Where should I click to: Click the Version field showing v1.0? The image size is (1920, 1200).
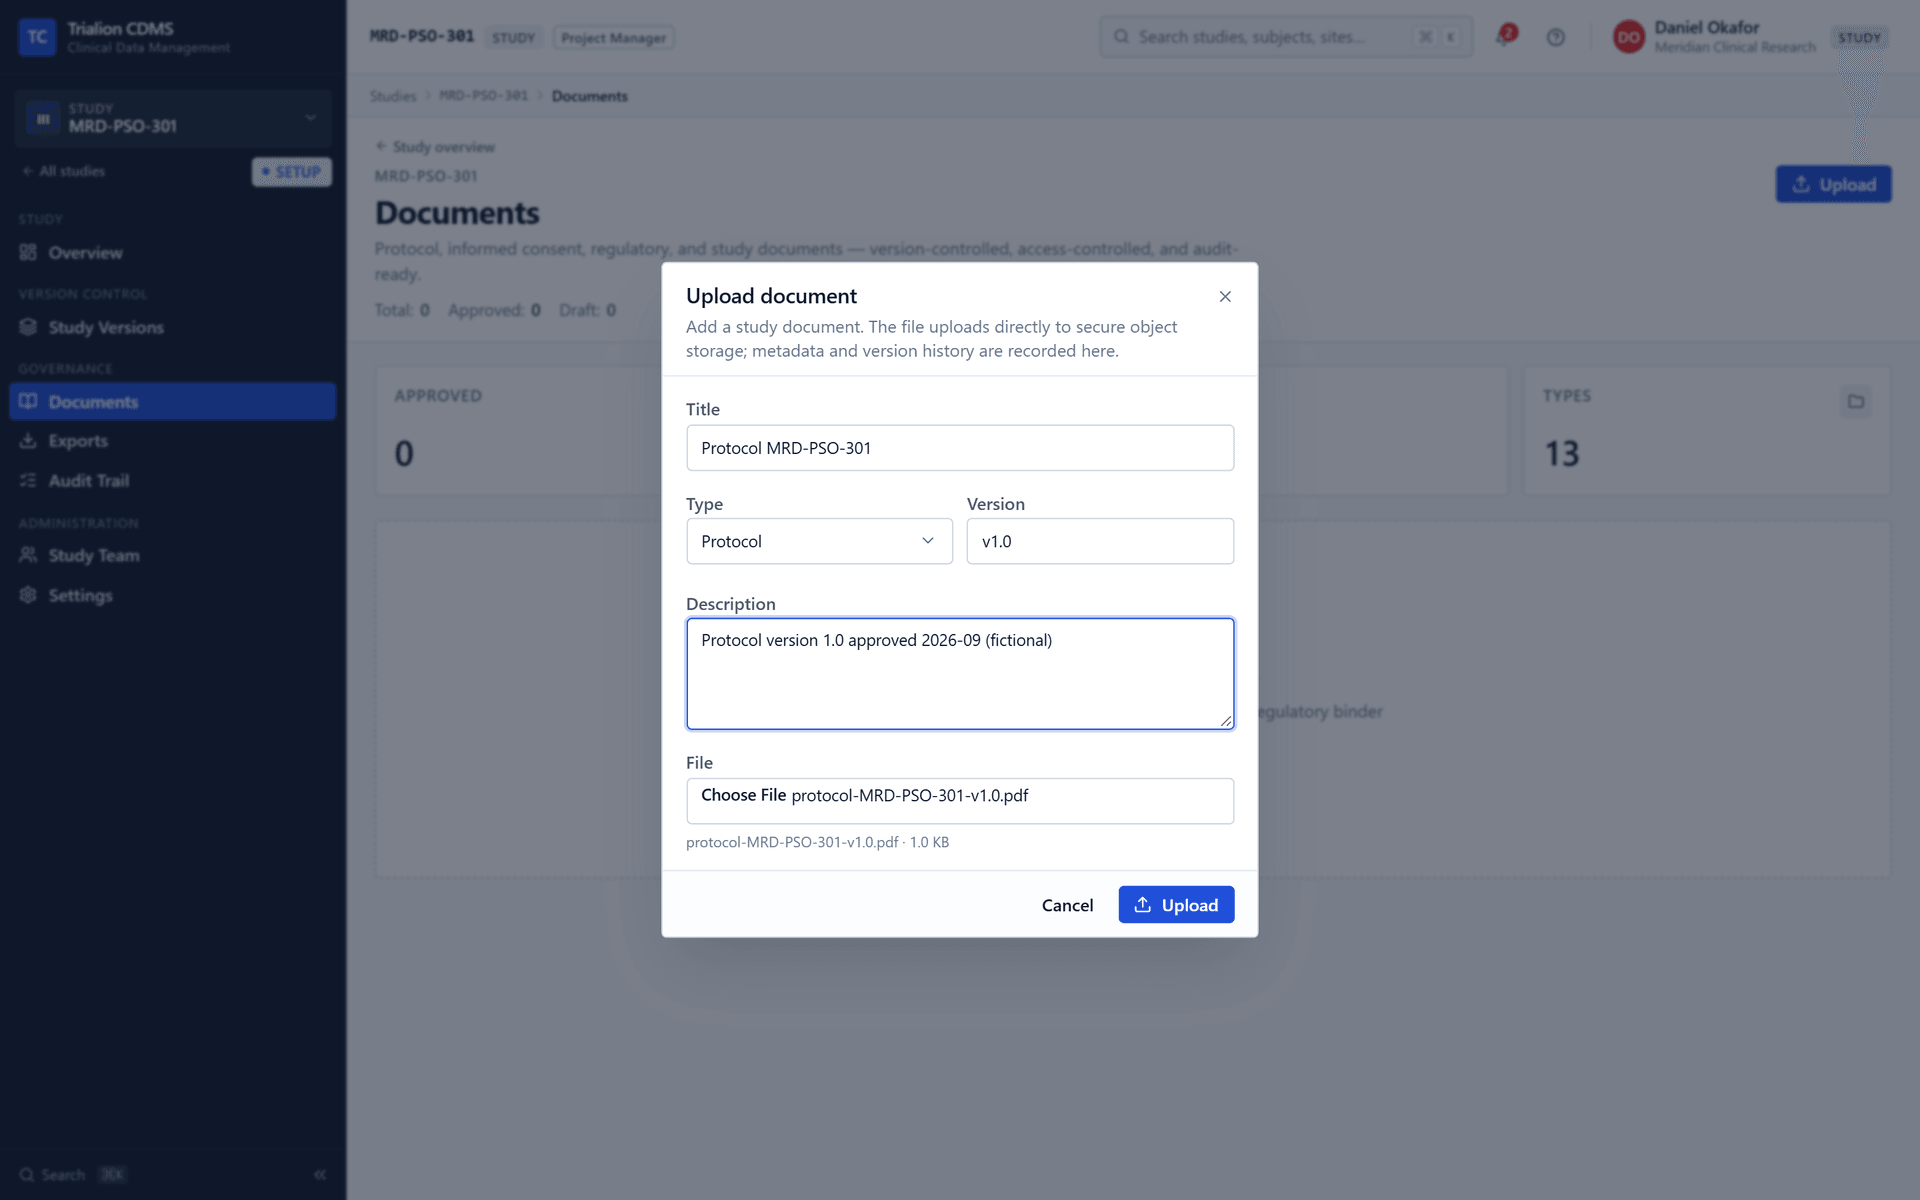(1100, 541)
